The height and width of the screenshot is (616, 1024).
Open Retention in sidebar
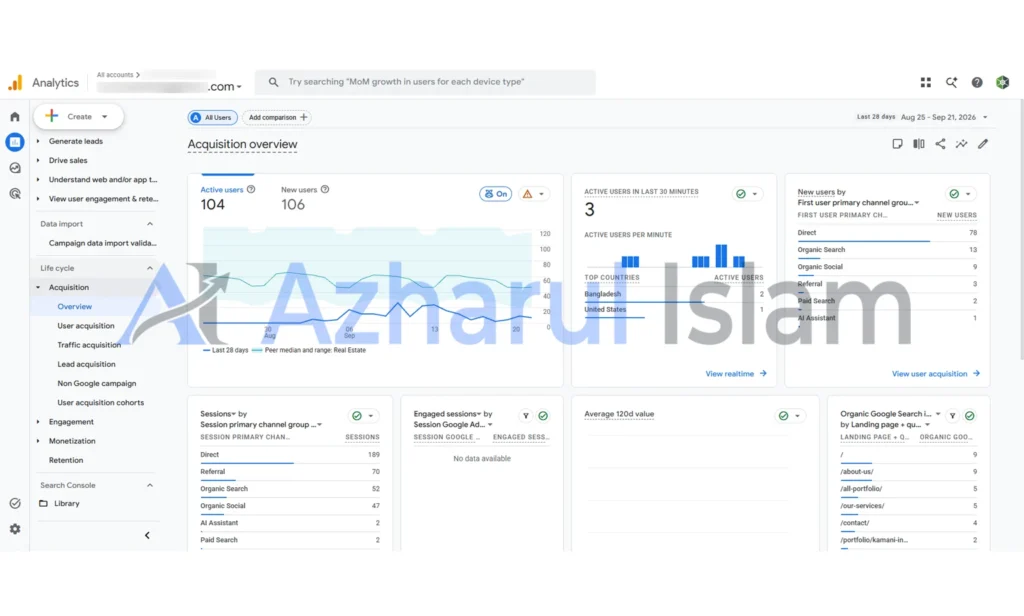(66, 460)
